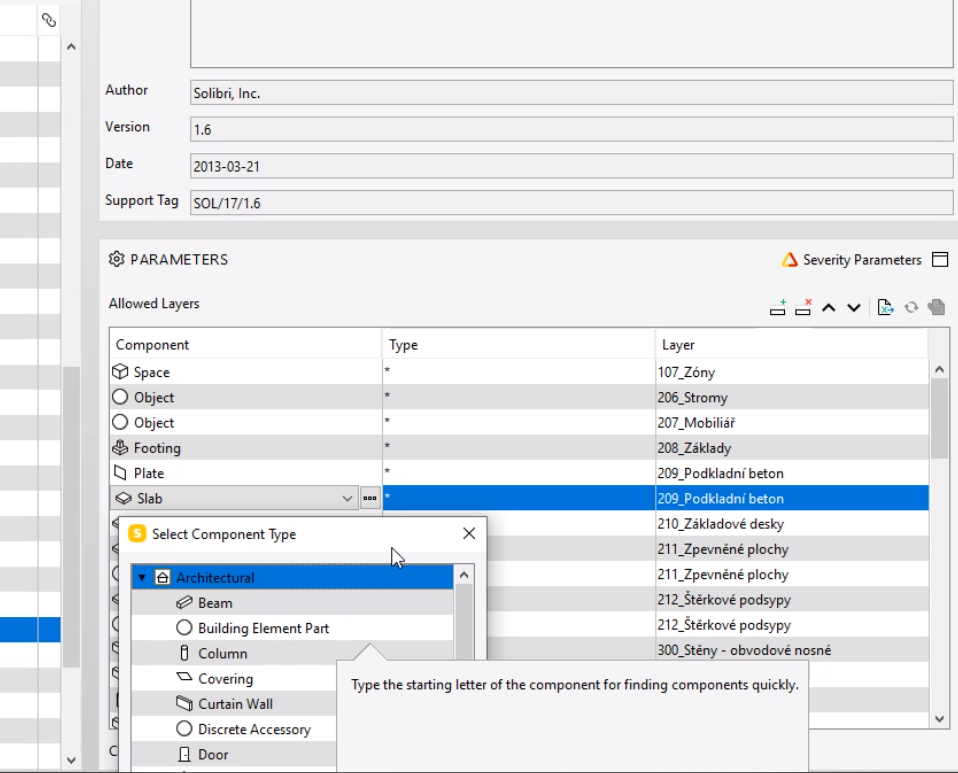Click the Architectural house icon
The image size is (958, 773).
point(163,577)
